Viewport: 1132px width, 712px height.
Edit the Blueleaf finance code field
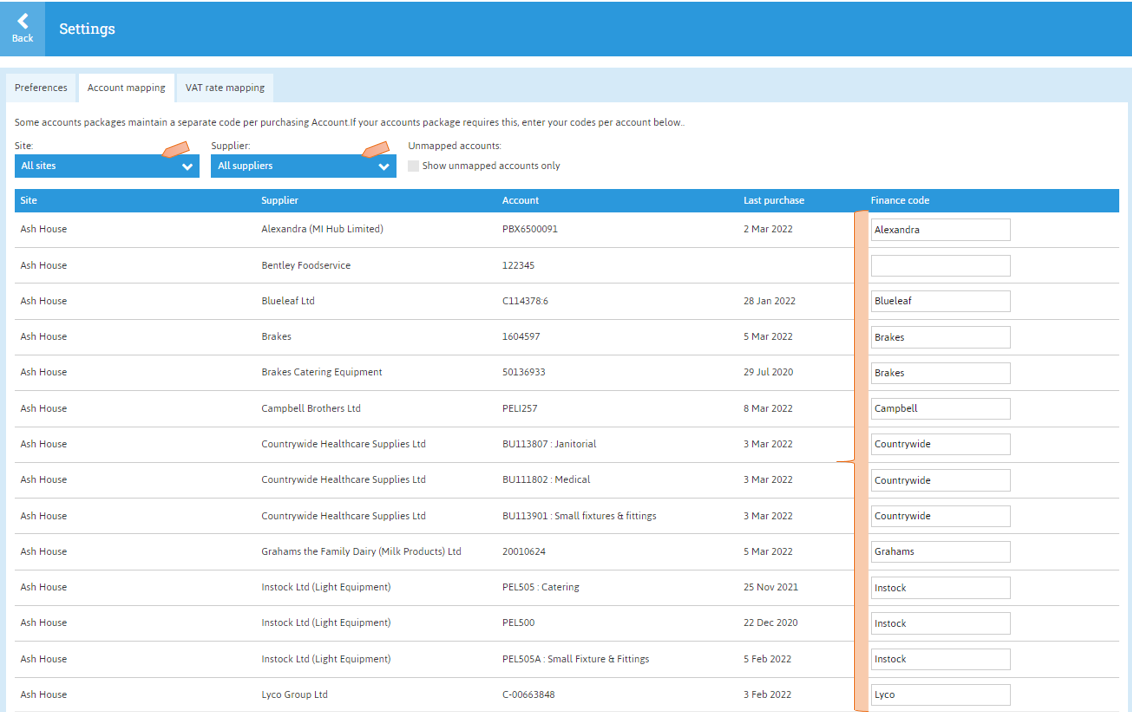pyautogui.click(x=940, y=301)
